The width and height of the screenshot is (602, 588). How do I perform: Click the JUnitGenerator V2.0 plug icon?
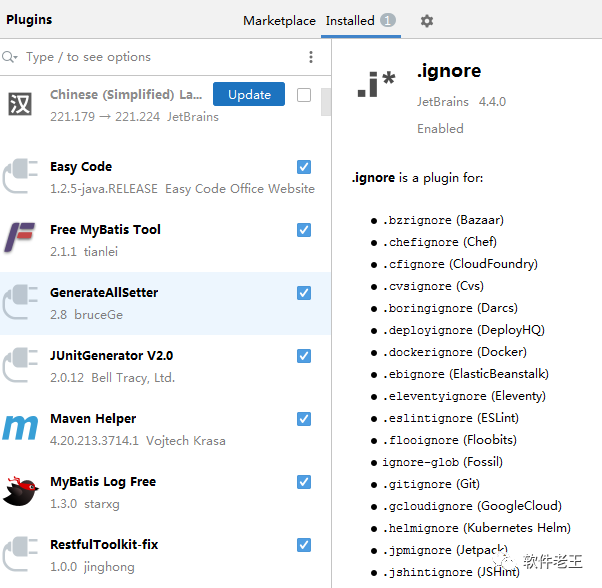[20, 366]
